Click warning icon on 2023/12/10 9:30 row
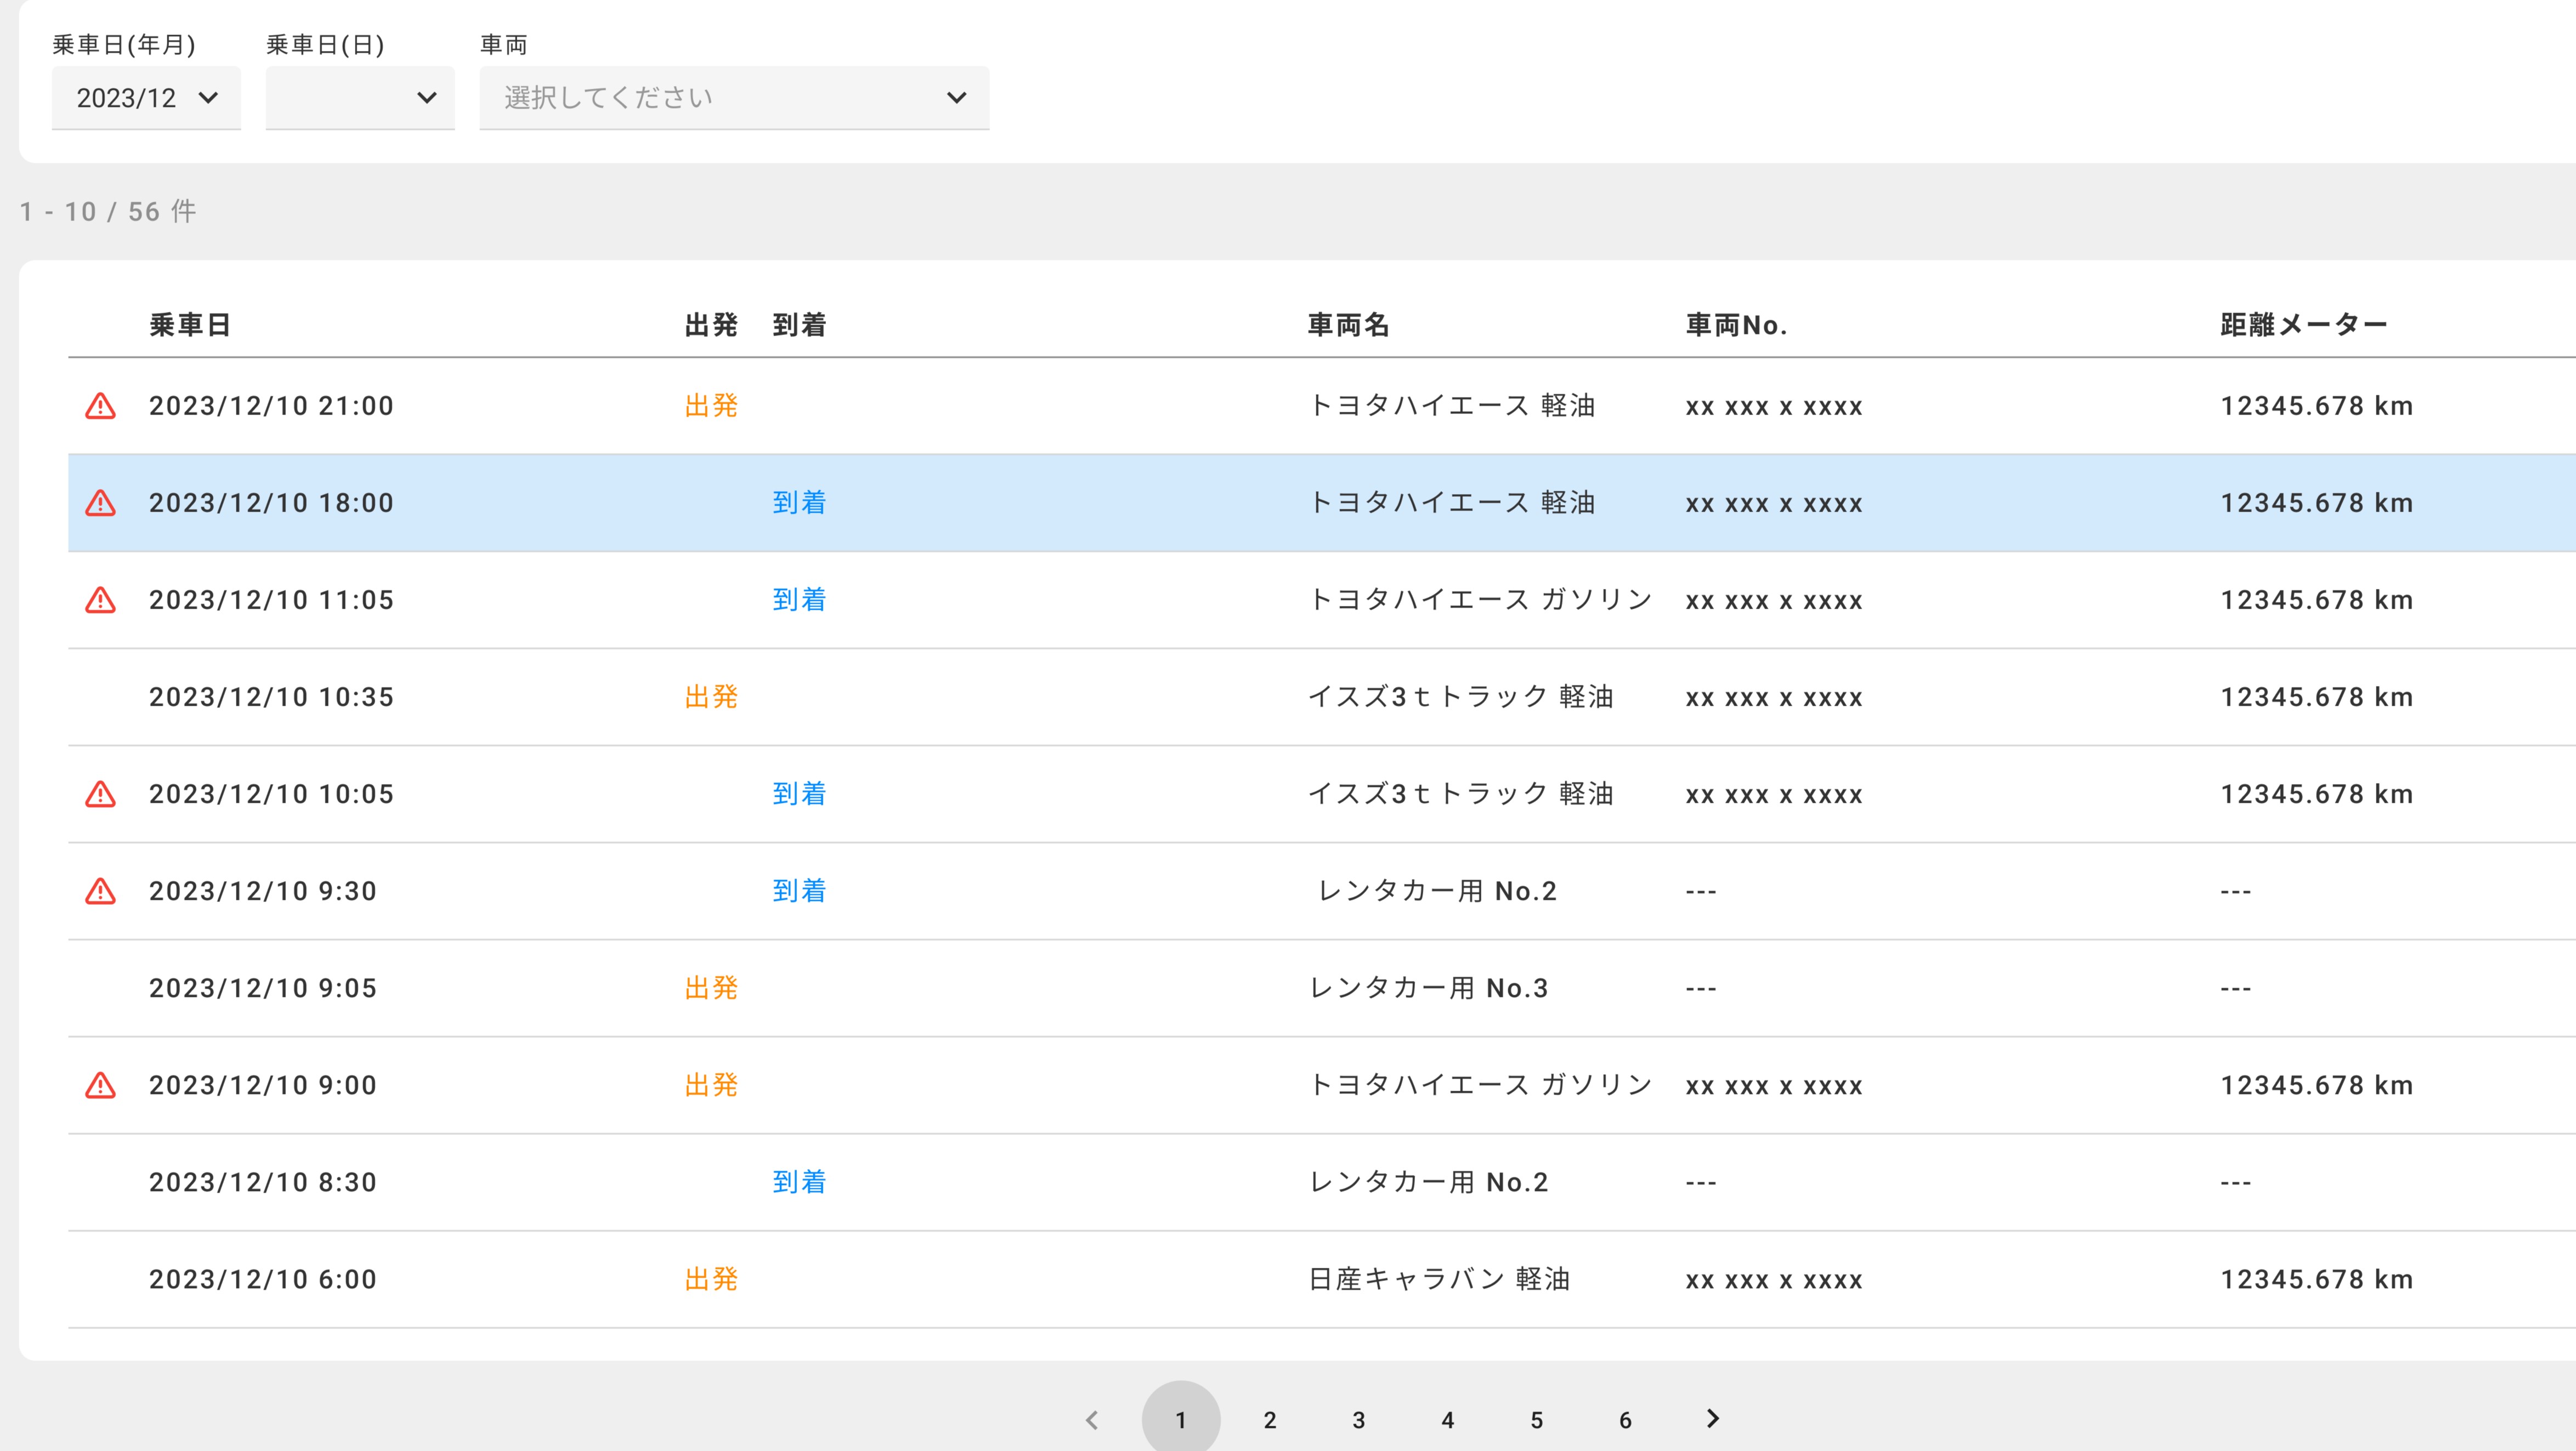This screenshot has width=2576, height=1451. pos(100,891)
